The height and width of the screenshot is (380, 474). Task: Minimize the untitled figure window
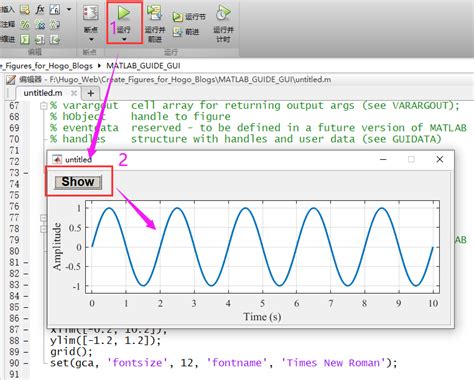point(383,159)
